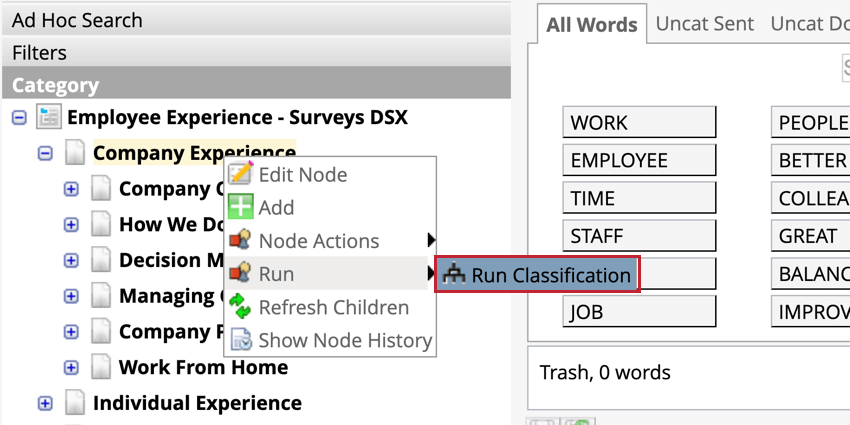Switch to the Uncat Sent tab
The image size is (850, 425).
[x=705, y=23]
